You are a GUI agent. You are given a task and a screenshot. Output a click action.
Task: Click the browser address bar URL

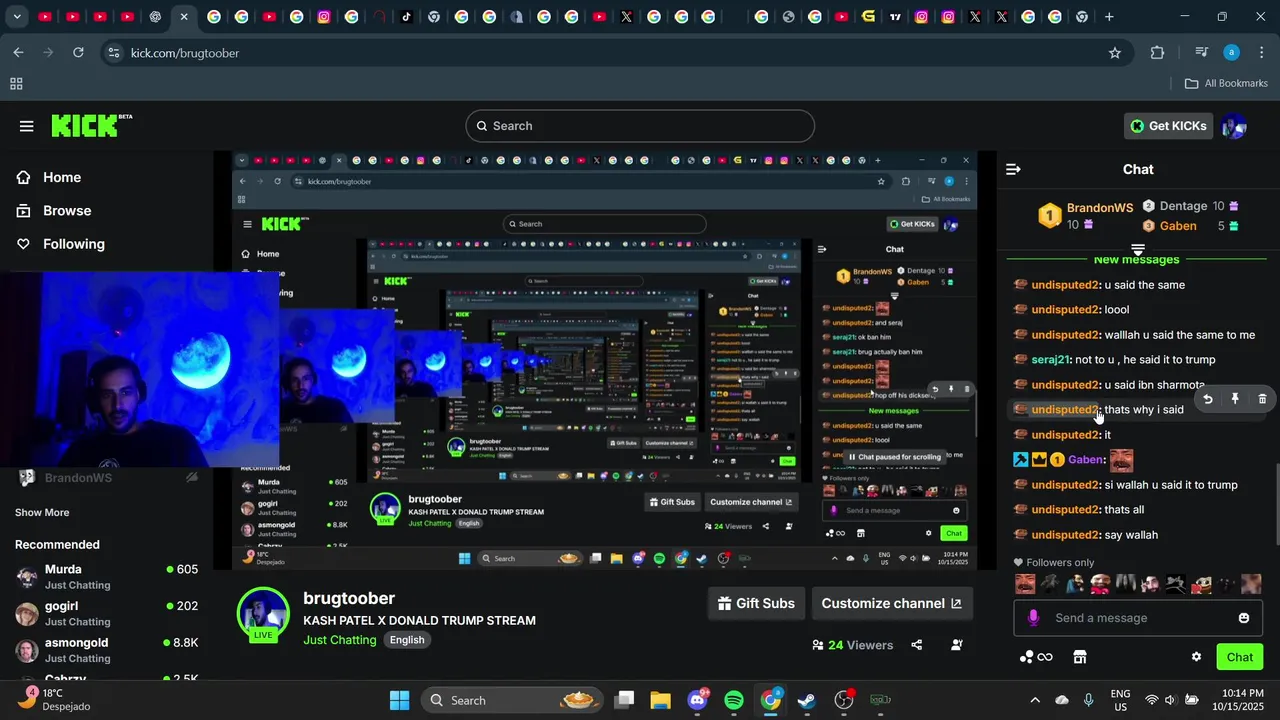coord(185,53)
